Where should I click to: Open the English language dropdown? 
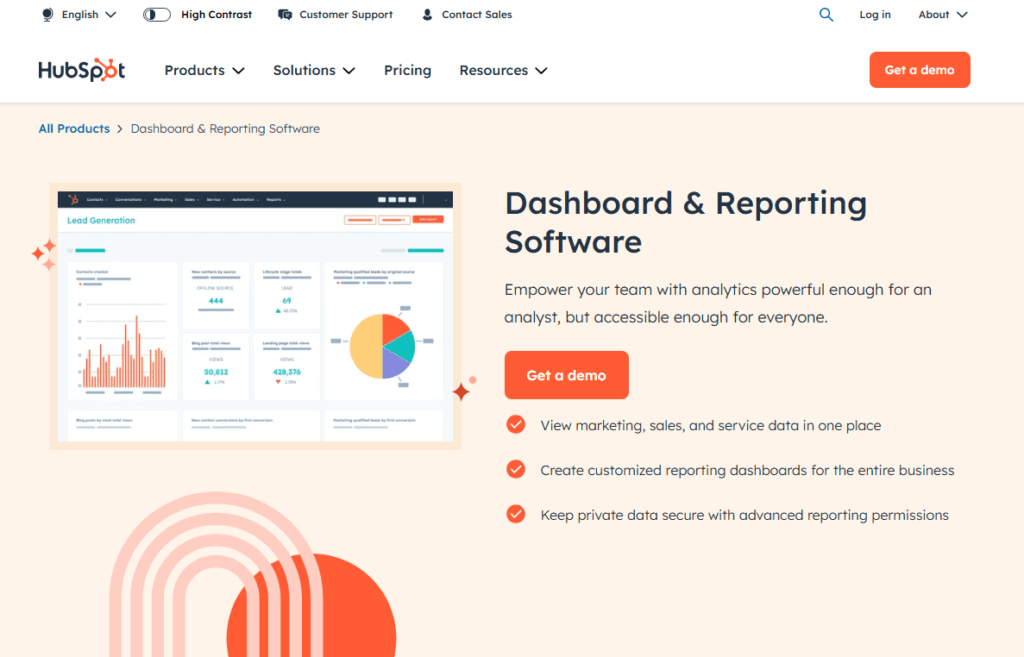point(80,14)
